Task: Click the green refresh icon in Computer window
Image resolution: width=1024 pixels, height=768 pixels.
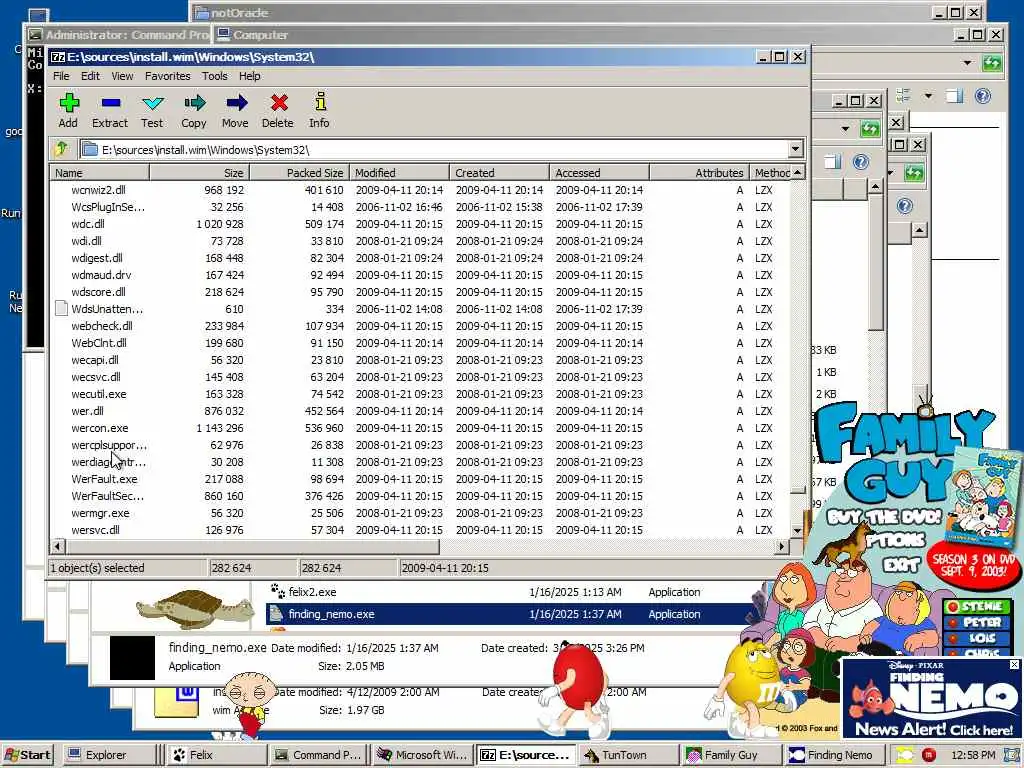Action: [x=992, y=63]
